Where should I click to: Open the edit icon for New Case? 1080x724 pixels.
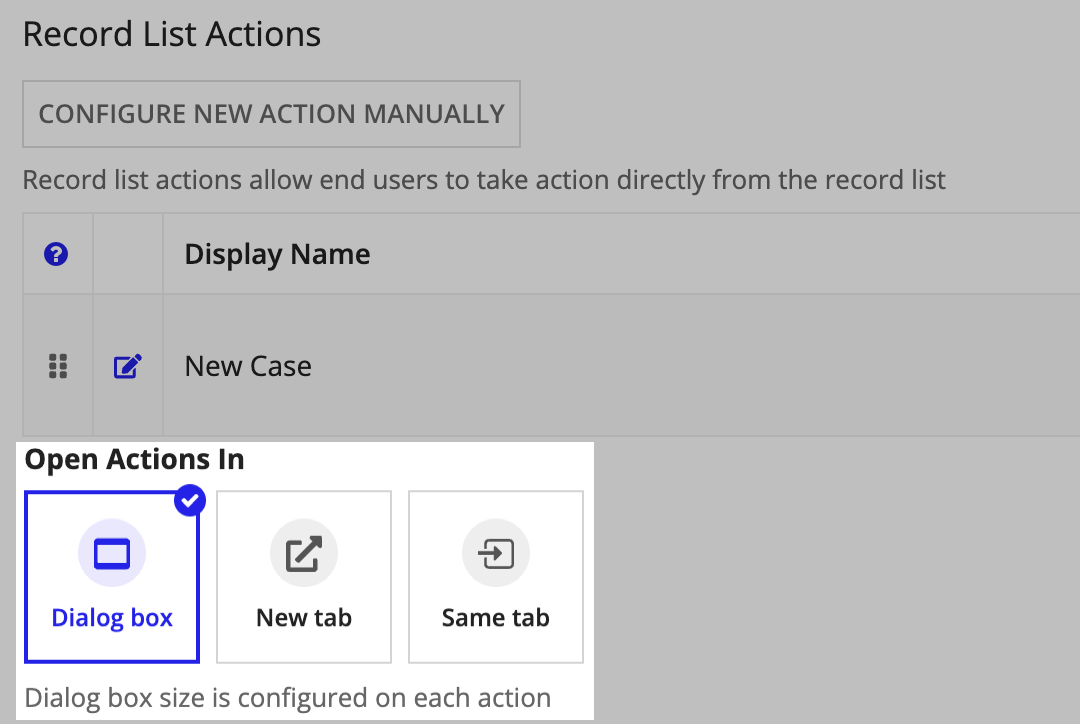127,366
